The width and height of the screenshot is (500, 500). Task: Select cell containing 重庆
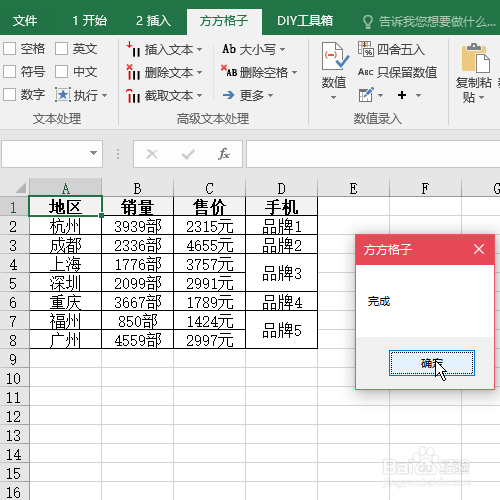click(65, 302)
